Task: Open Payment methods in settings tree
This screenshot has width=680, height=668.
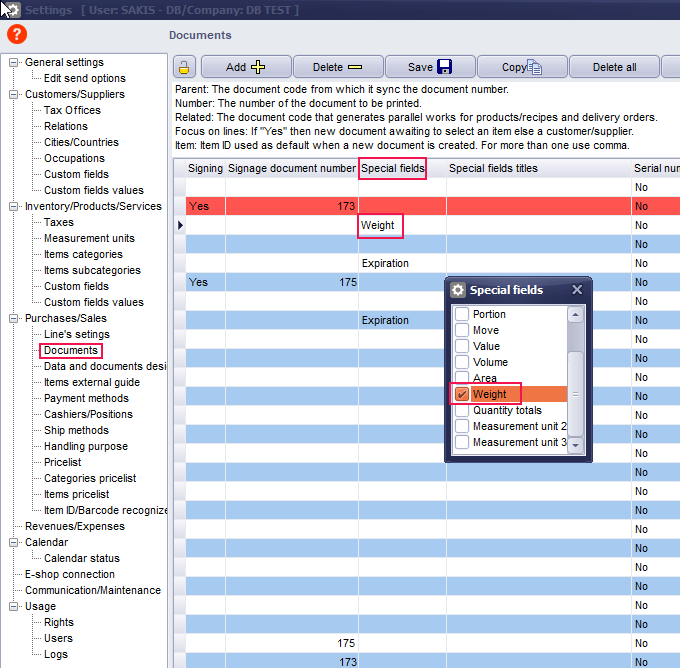Action: pos(86,398)
